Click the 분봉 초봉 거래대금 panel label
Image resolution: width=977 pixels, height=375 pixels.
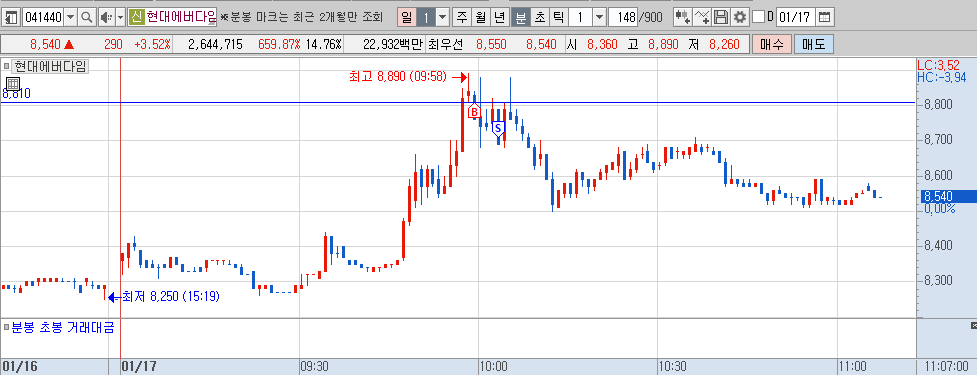[x=63, y=327]
